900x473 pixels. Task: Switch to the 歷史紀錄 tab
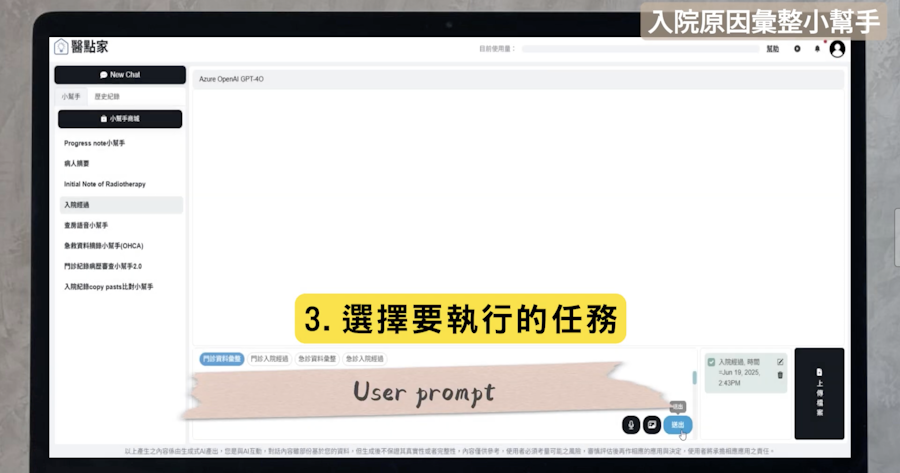(107, 97)
